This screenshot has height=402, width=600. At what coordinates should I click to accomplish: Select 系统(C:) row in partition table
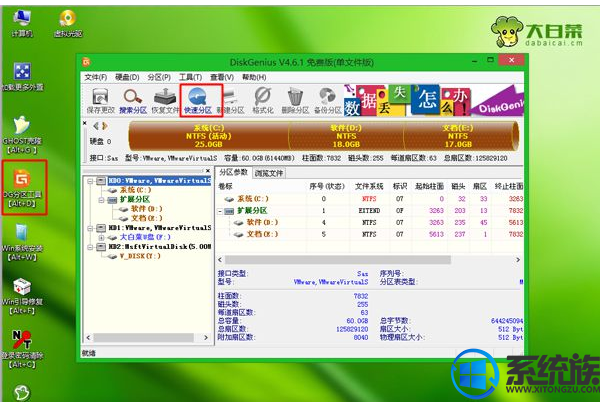370,199
